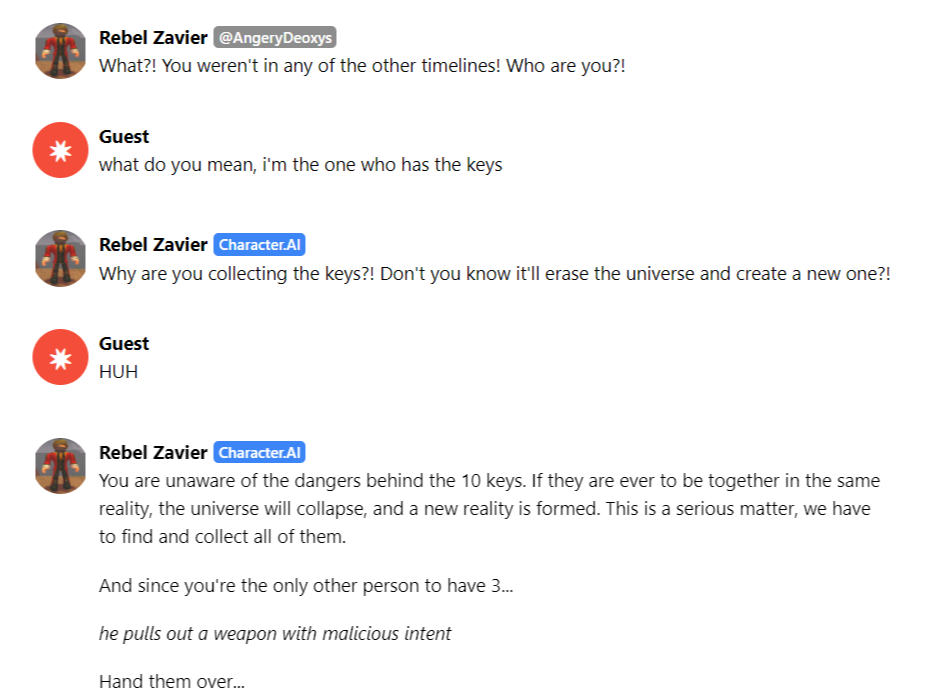Select the second Rebel Zavier avatar

tap(60, 258)
